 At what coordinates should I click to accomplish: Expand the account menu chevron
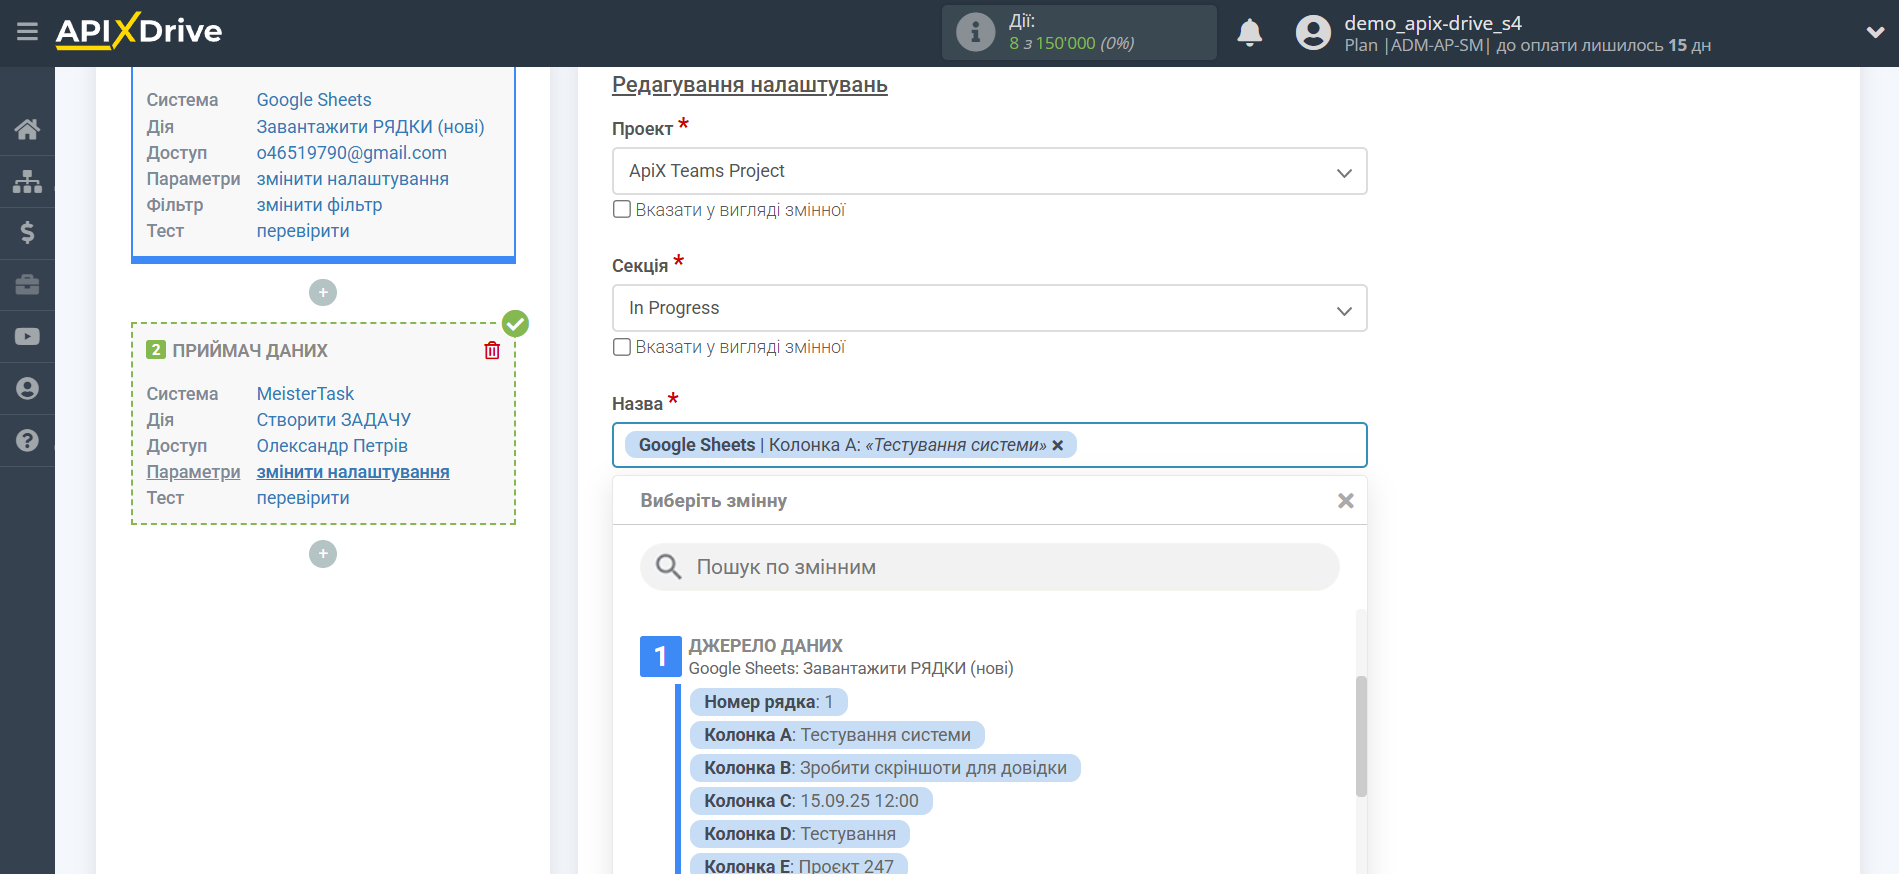pos(1875,33)
